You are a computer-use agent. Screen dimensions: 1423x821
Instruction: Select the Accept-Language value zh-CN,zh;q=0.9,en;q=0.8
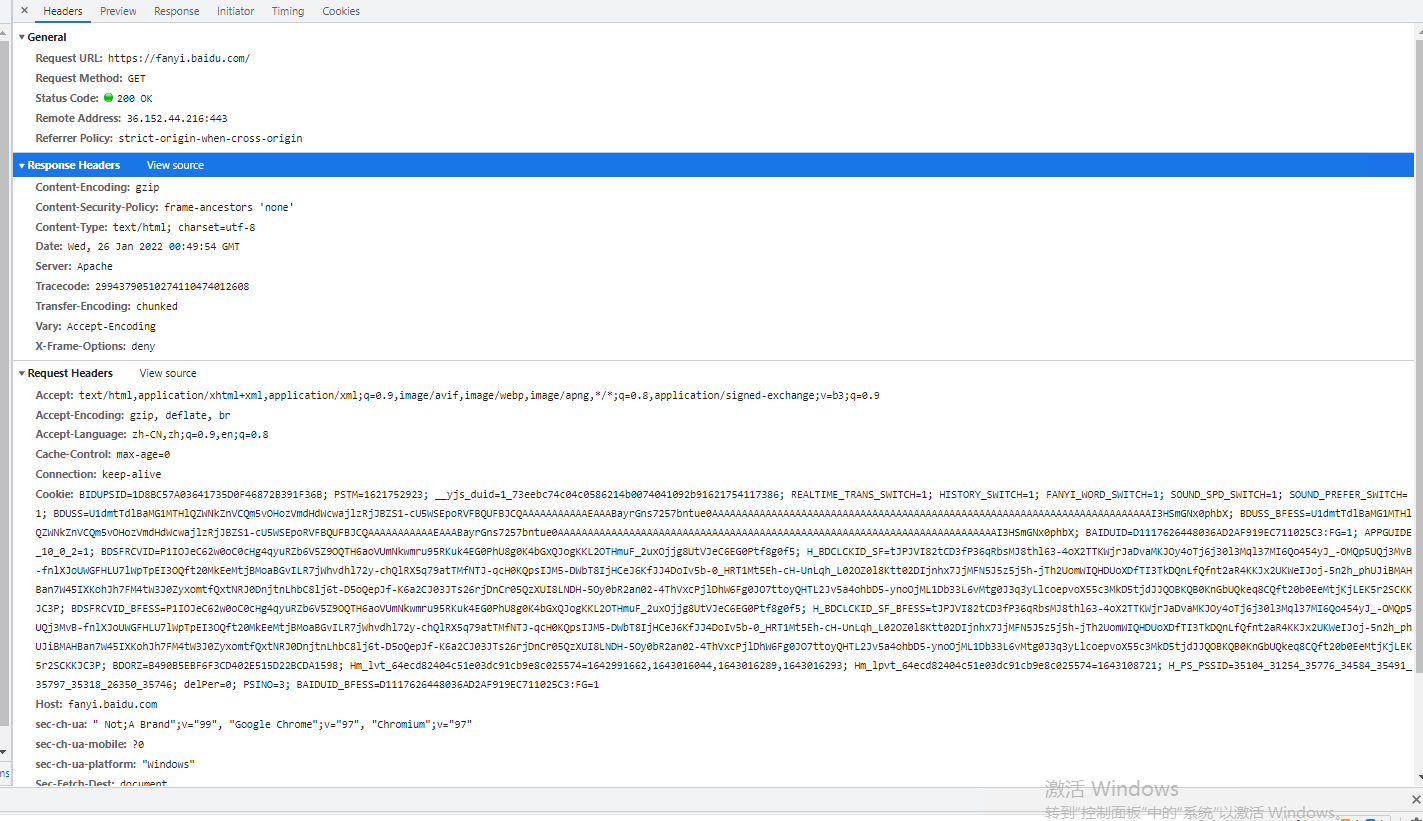tap(200, 435)
